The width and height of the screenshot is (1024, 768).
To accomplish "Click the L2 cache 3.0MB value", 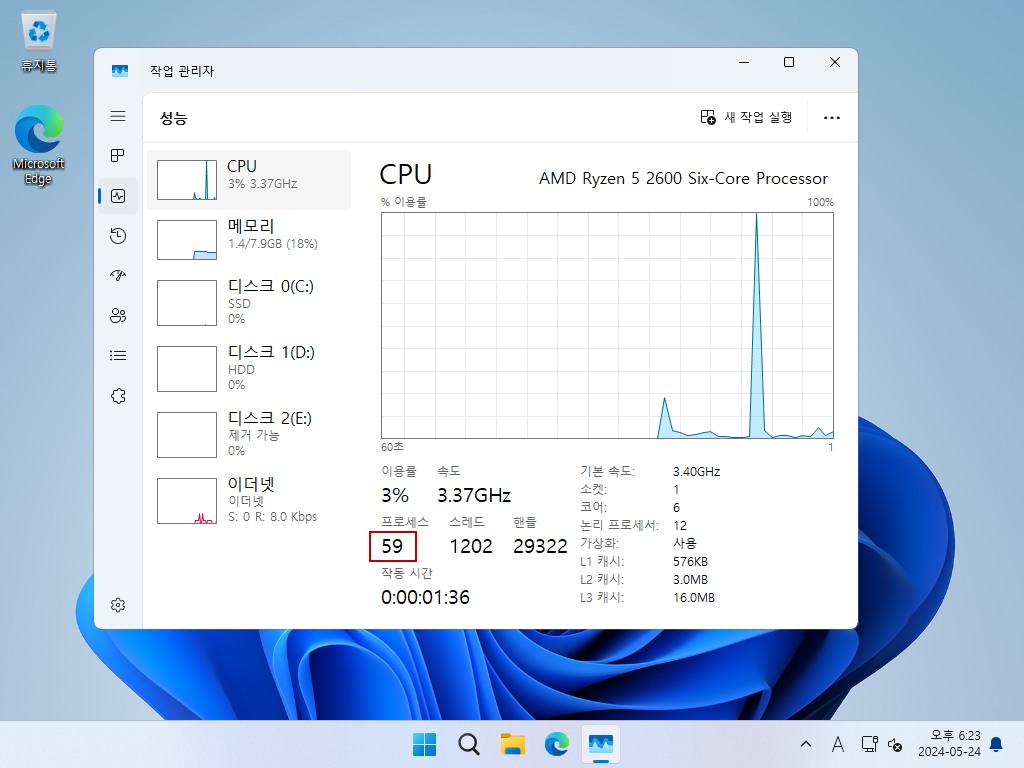I will coord(690,580).
